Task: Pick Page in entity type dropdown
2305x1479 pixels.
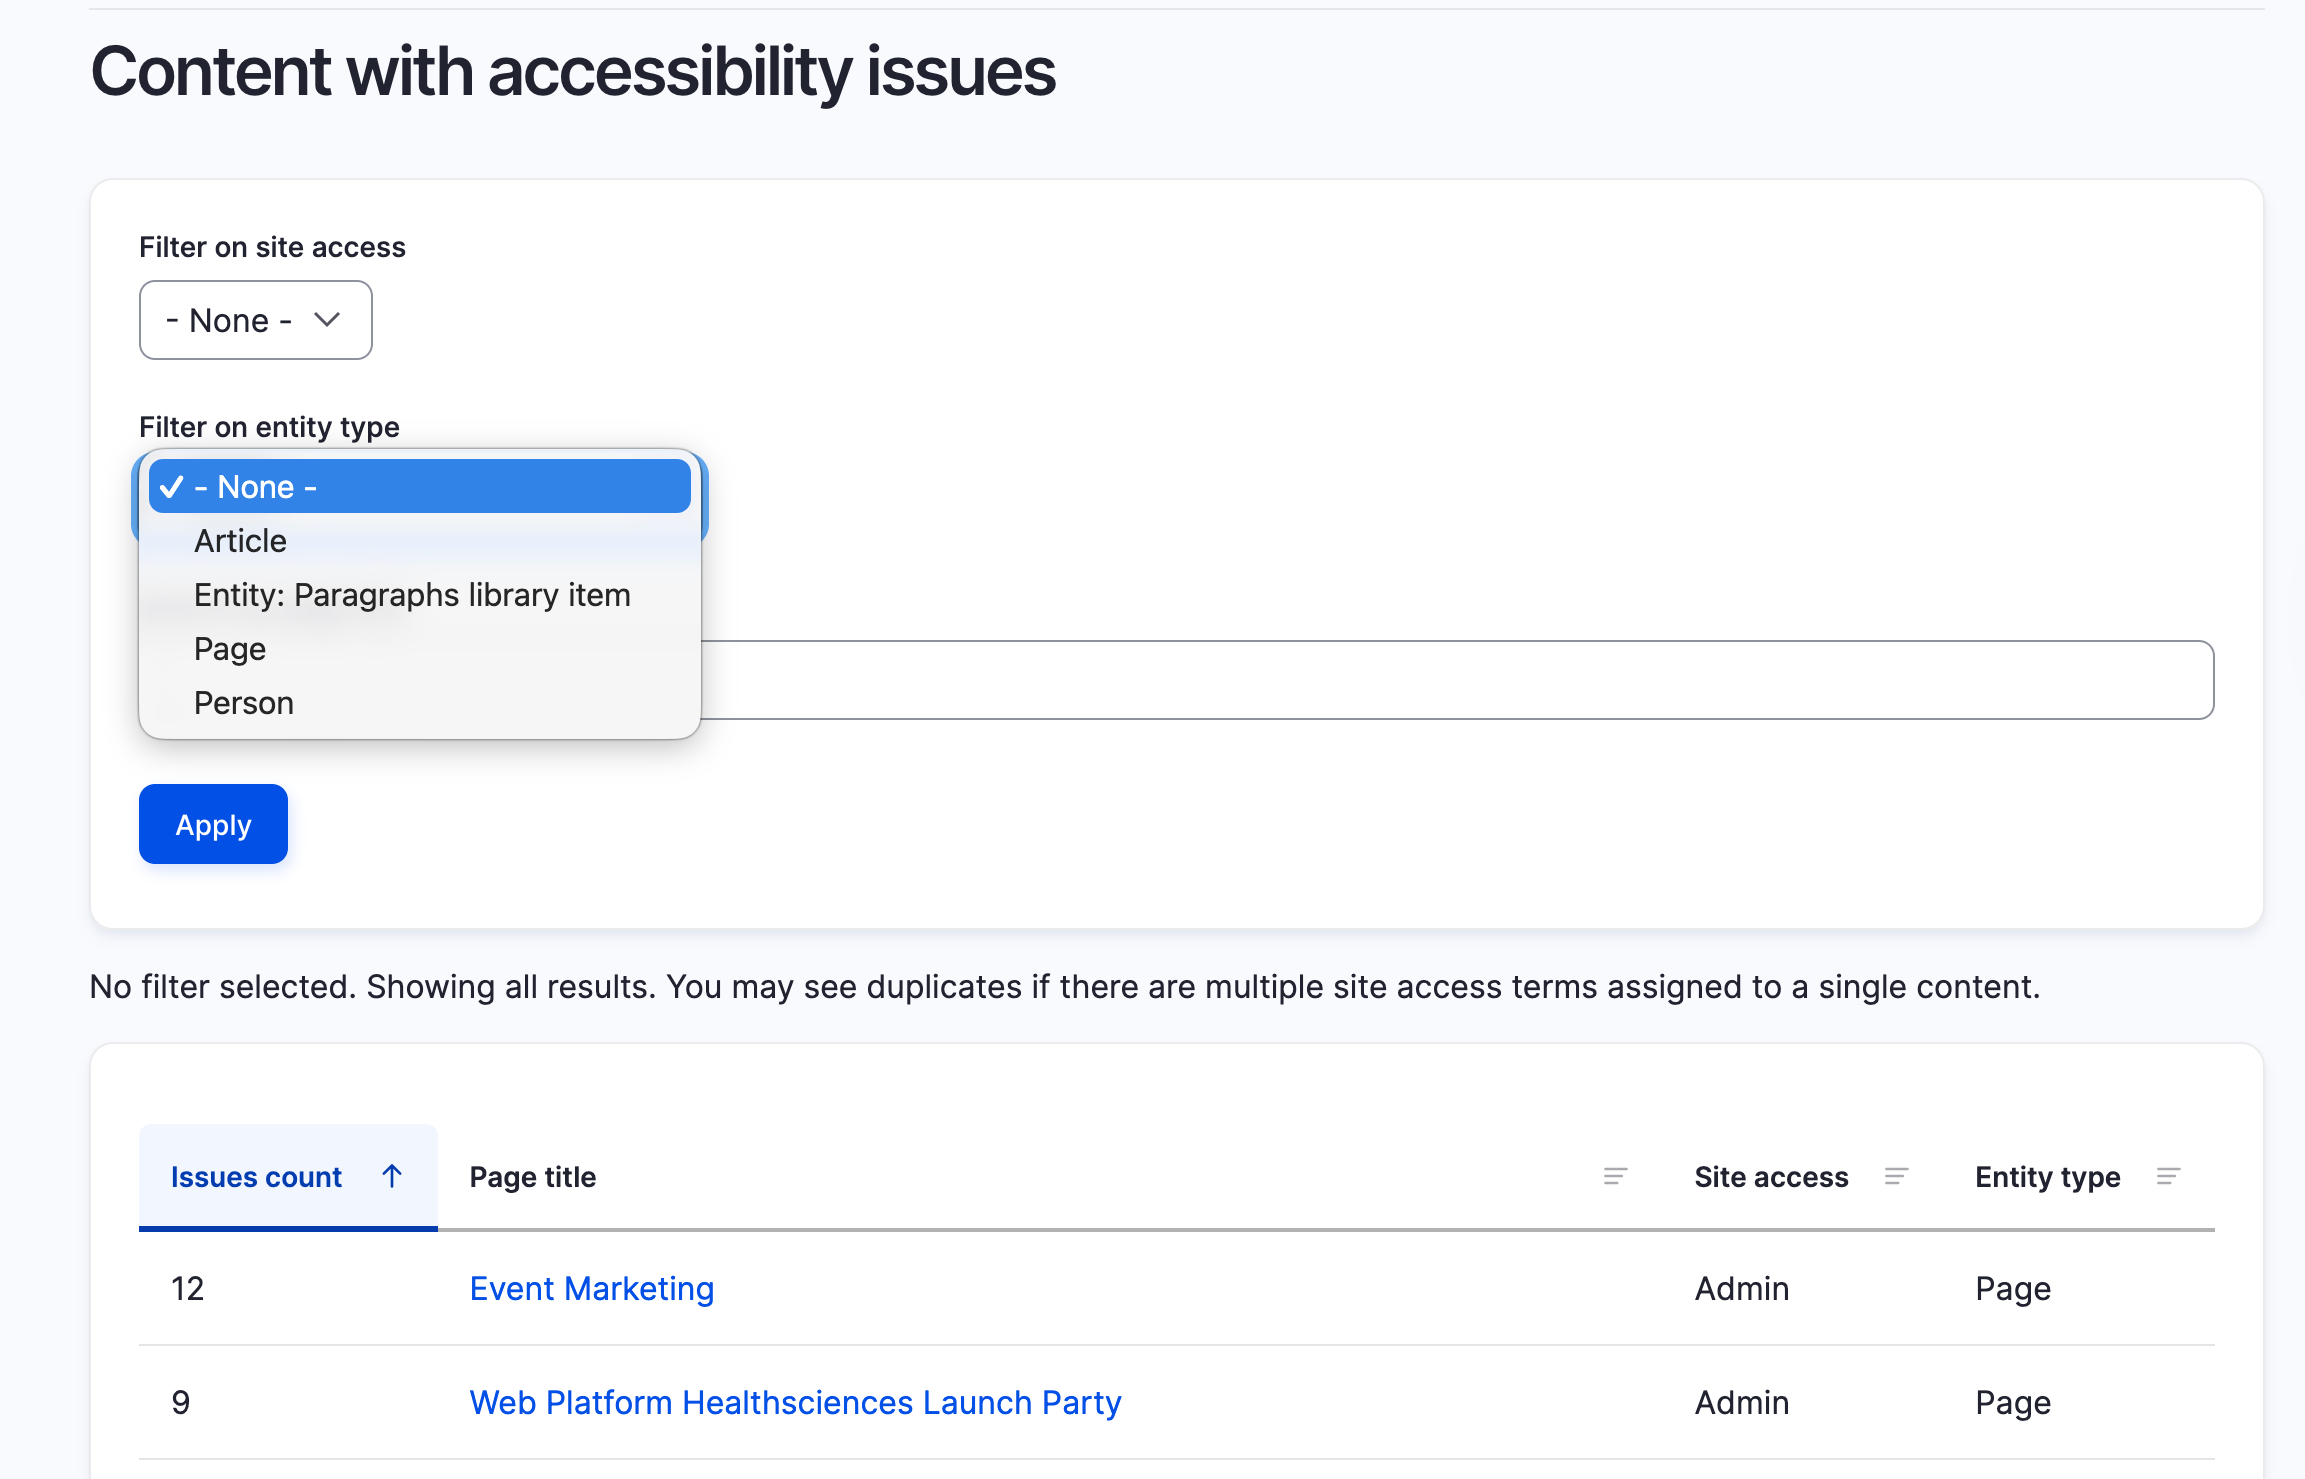Action: coord(230,649)
